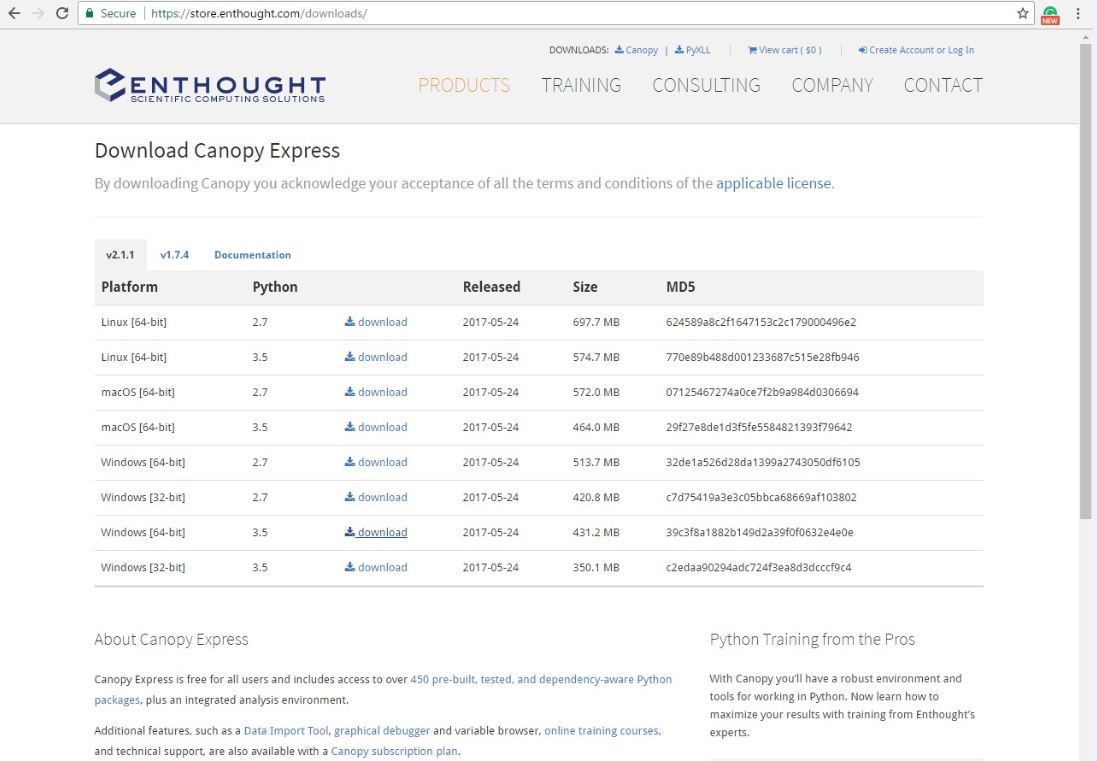Click the Download Canopy Express heading

(217, 150)
